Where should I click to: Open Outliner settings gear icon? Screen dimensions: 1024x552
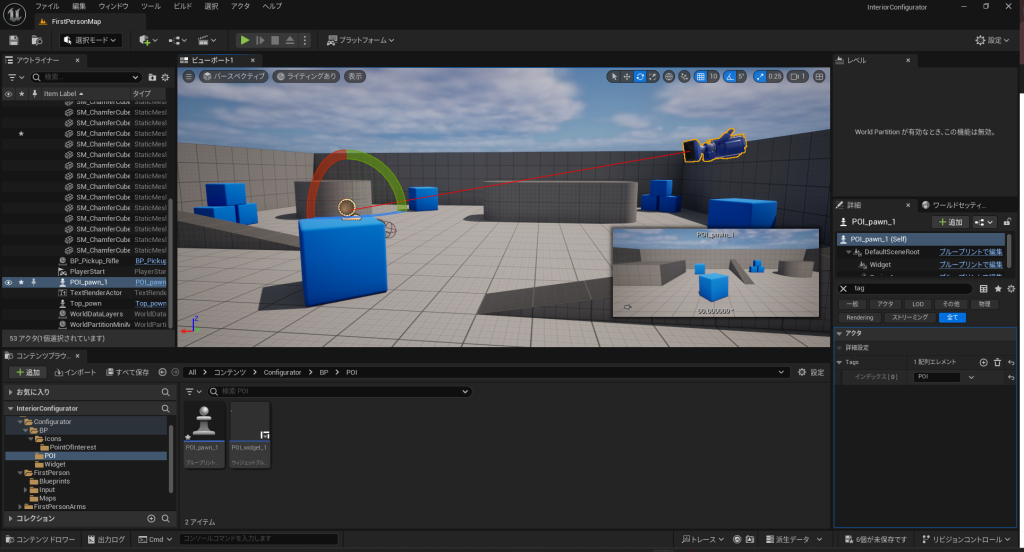(x=165, y=77)
